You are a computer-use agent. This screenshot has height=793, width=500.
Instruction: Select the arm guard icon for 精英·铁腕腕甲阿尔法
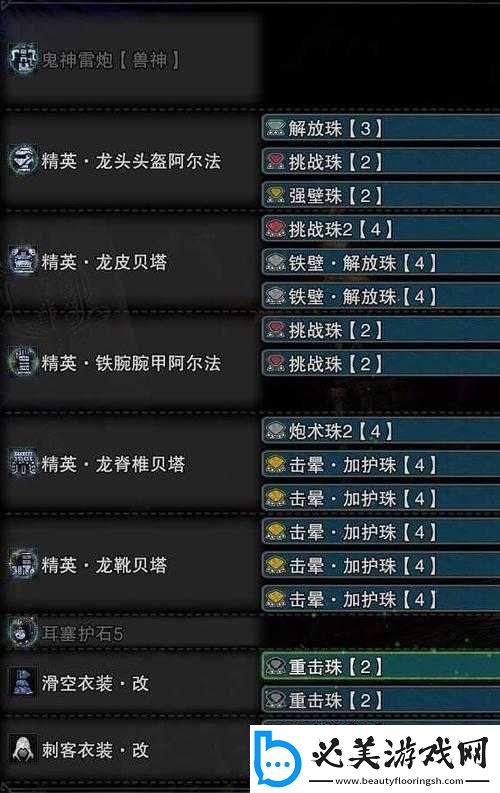(23, 361)
